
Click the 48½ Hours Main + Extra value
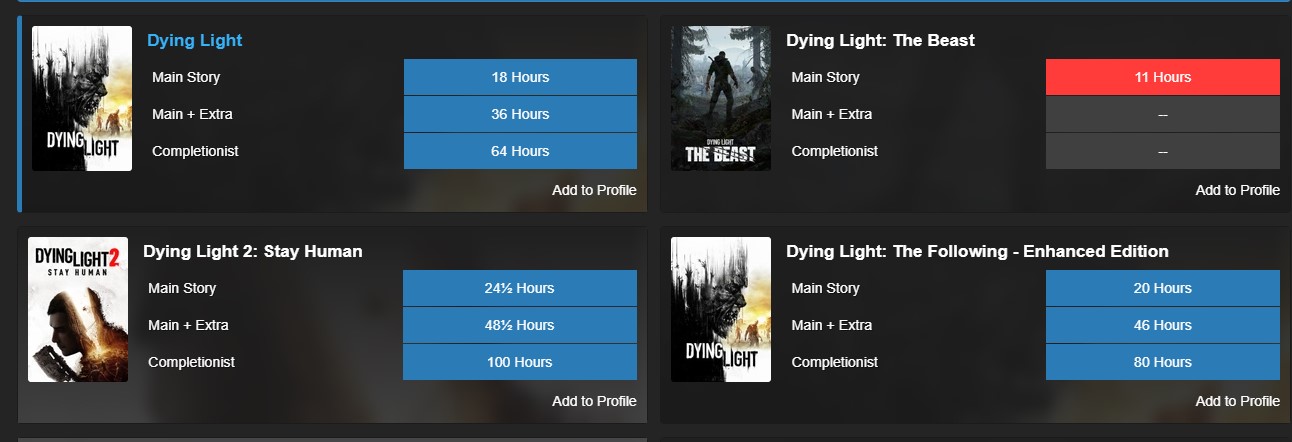click(520, 325)
